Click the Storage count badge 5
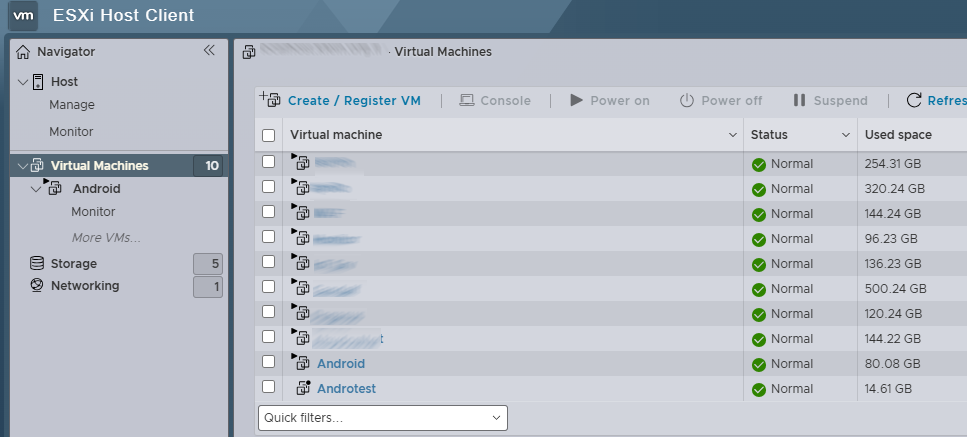Screen dimensions: 967x437 coord(208,264)
